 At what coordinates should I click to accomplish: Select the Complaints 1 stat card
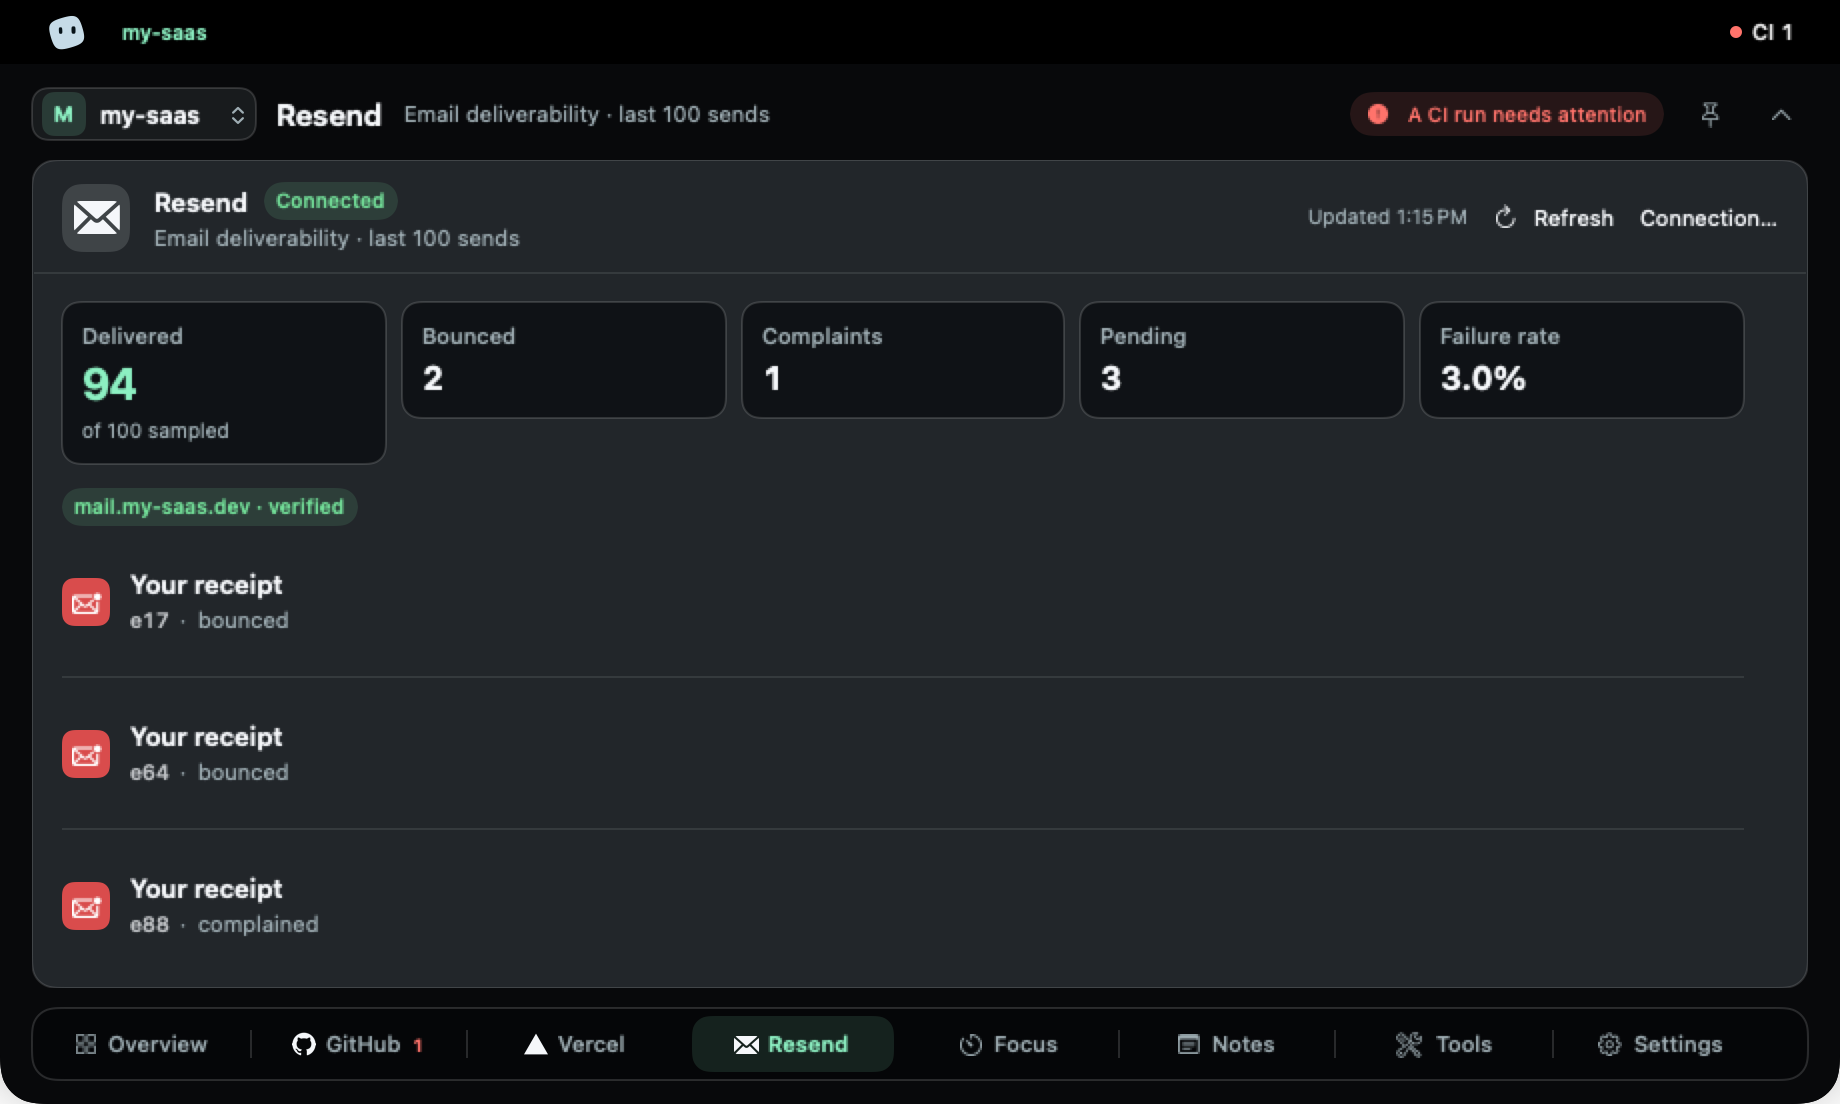click(902, 360)
